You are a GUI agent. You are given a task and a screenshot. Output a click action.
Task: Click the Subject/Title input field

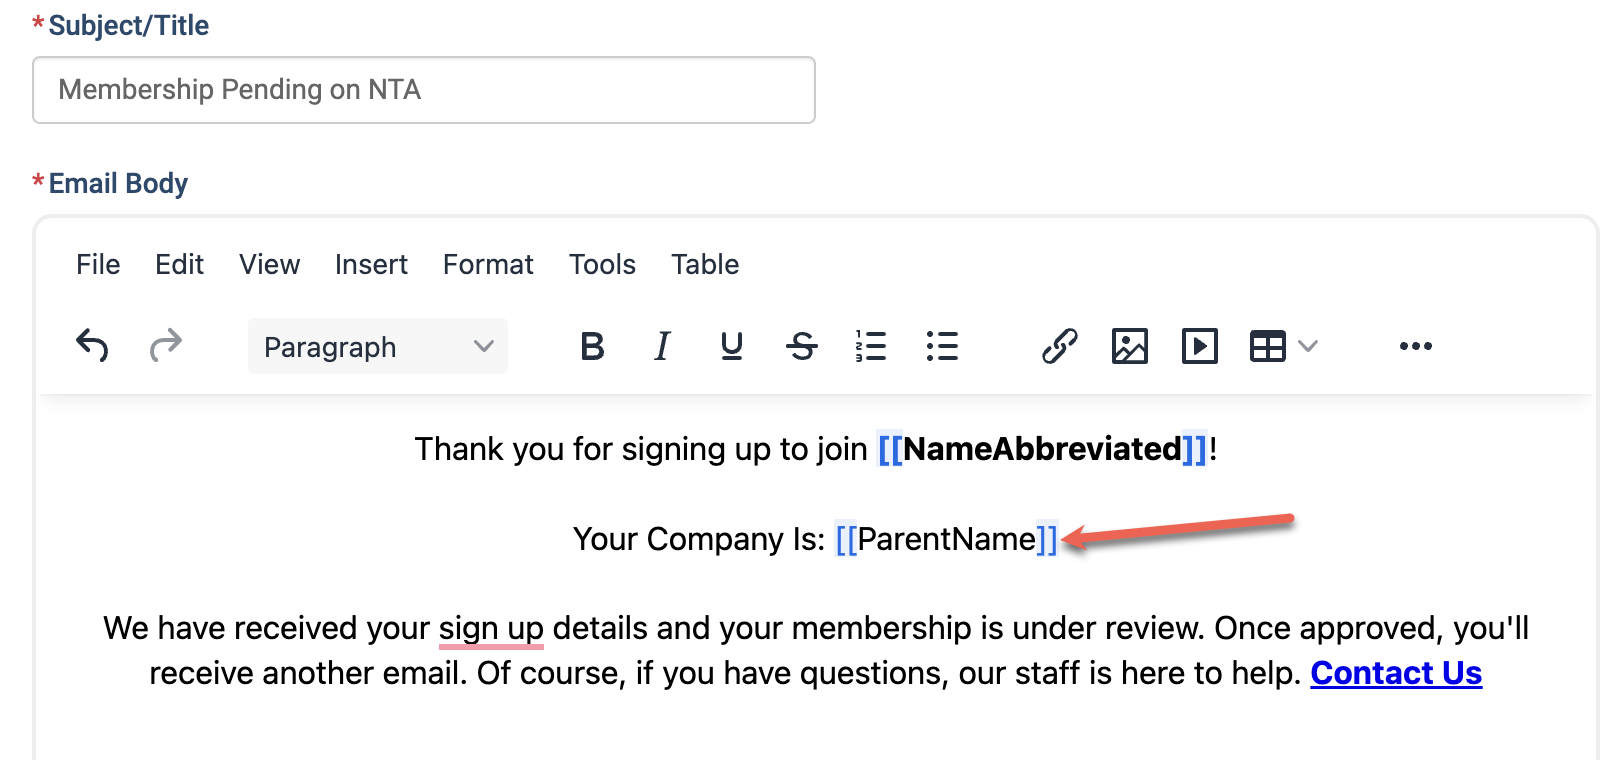tap(424, 90)
